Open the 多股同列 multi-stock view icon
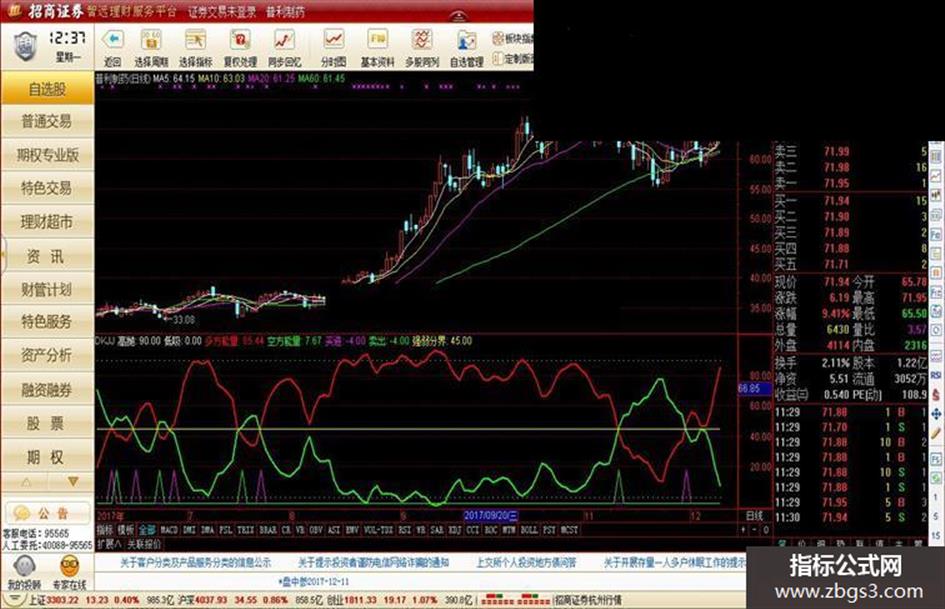The image size is (945, 609). click(422, 40)
